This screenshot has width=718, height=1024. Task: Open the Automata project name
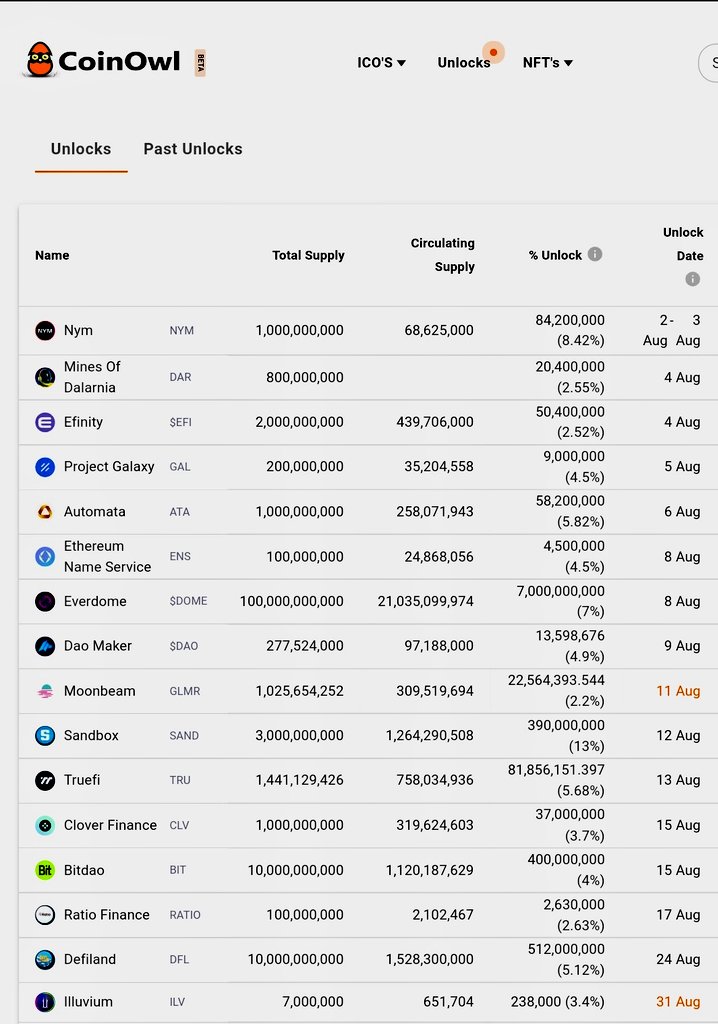click(95, 512)
